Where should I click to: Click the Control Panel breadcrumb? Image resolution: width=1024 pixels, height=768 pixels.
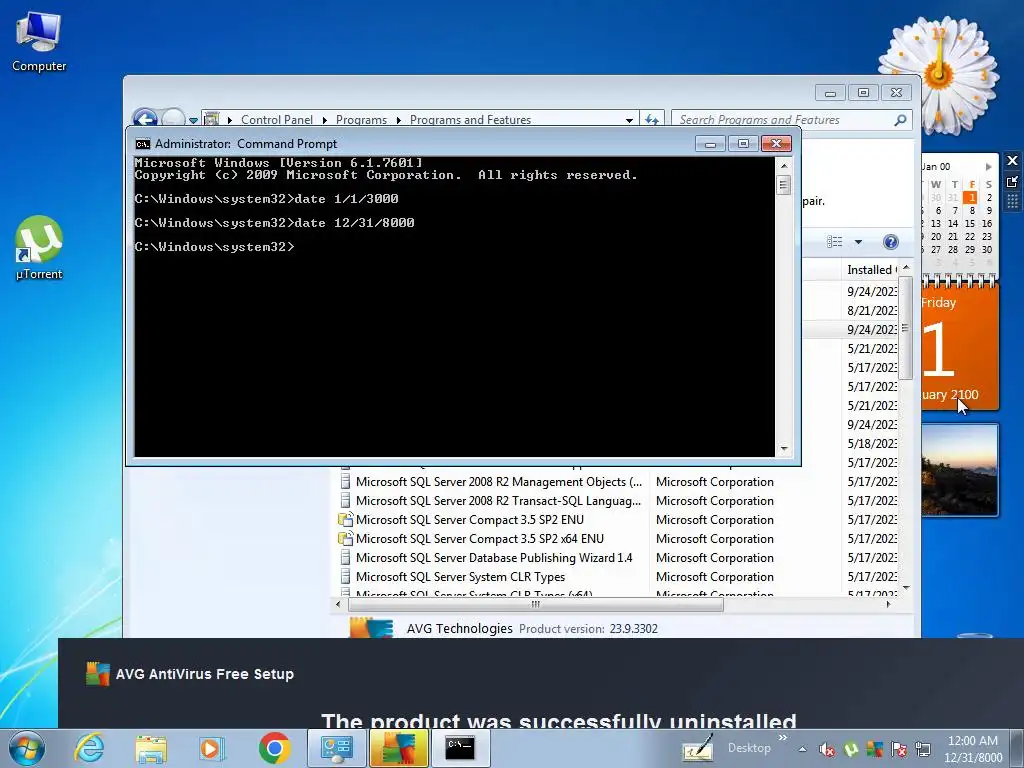[277, 120]
